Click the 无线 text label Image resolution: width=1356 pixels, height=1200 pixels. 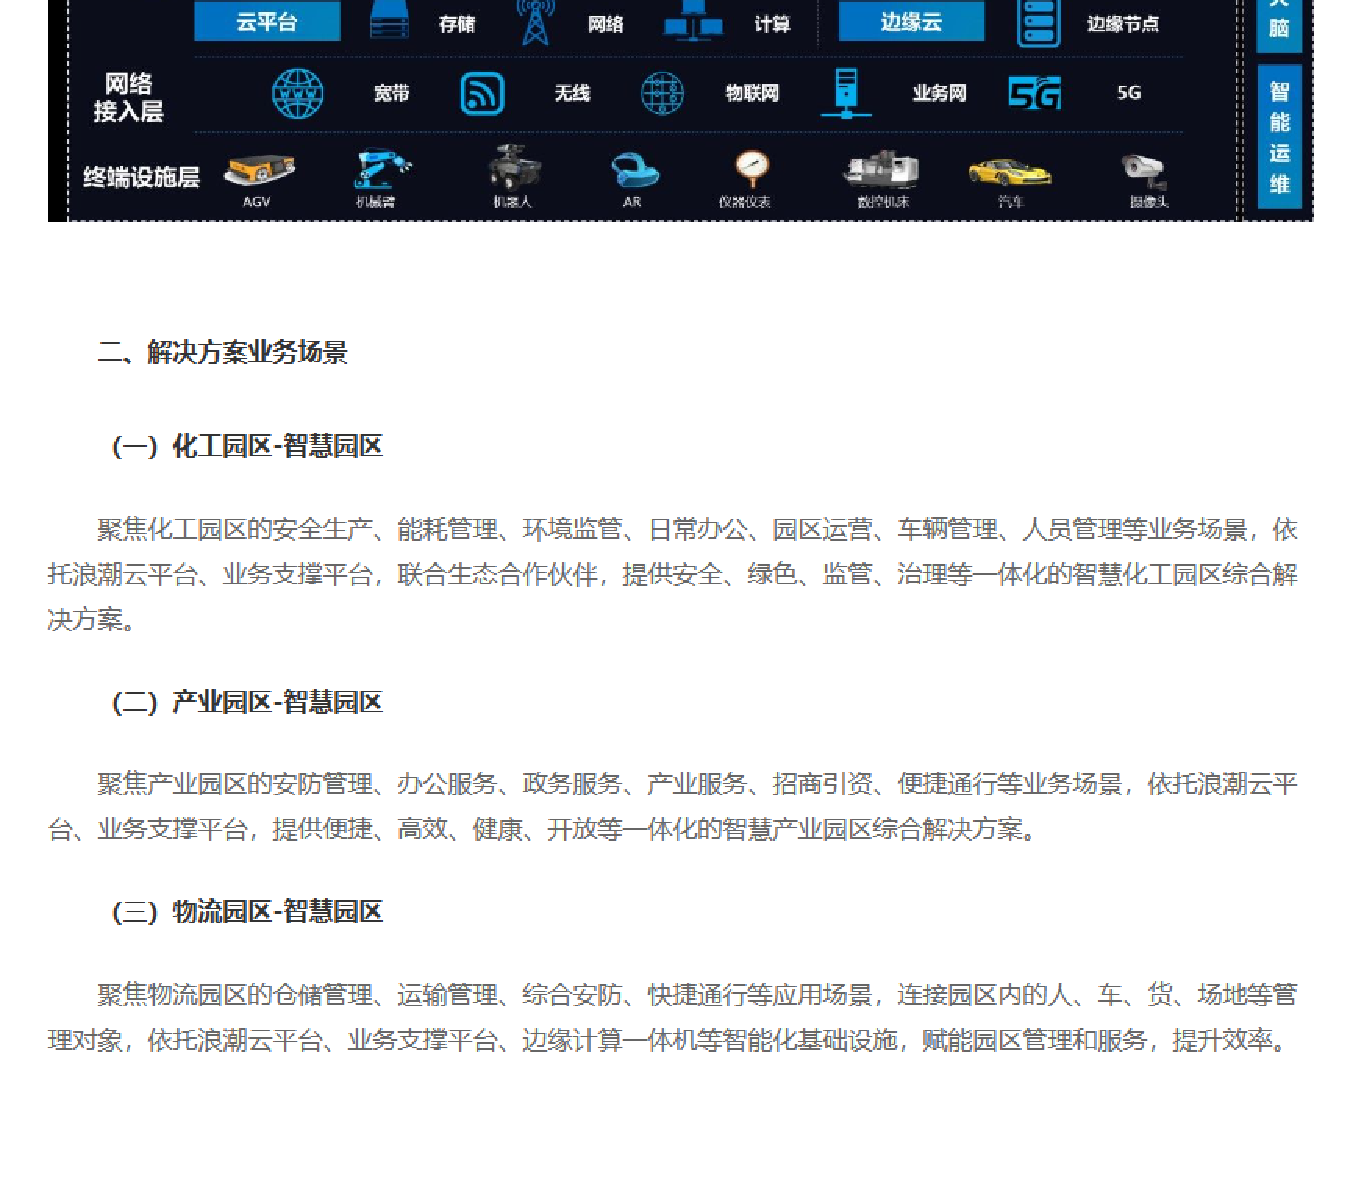point(572,93)
